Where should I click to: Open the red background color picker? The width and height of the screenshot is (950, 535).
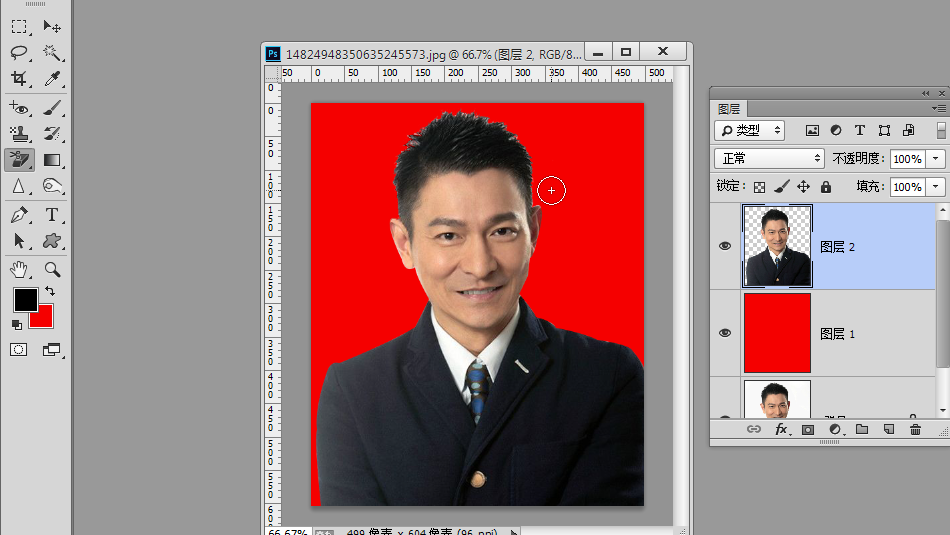tap(45, 320)
